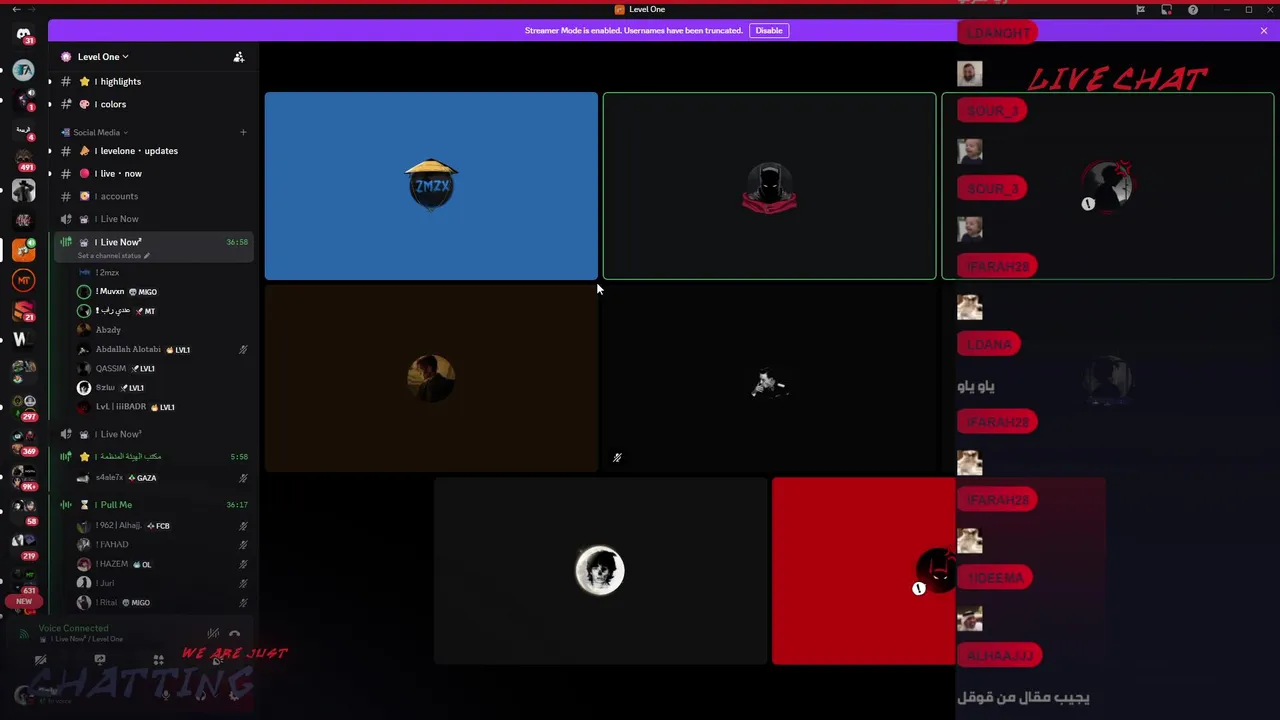1280x720 pixels.
Task: Open Discord direct messages home icon
Action: [x=23, y=34]
